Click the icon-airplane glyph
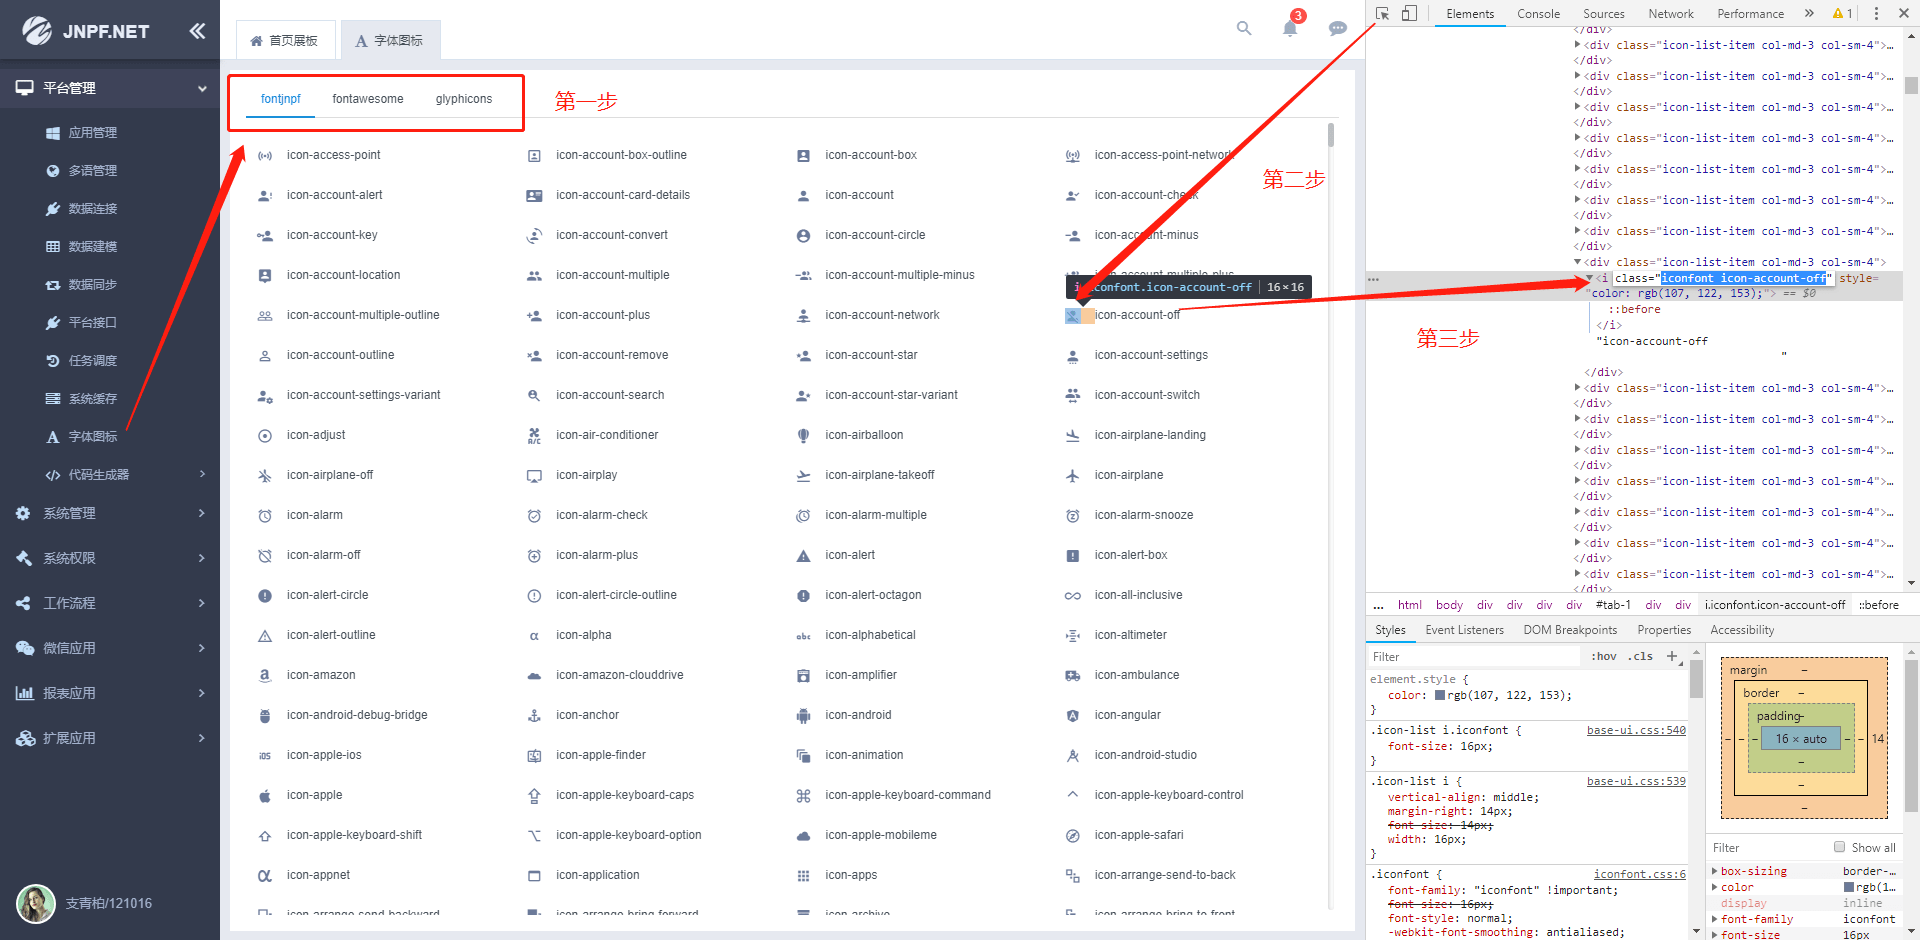Image resolution: width=1920 pixels, height=940 pixels. coord(1072,476)
